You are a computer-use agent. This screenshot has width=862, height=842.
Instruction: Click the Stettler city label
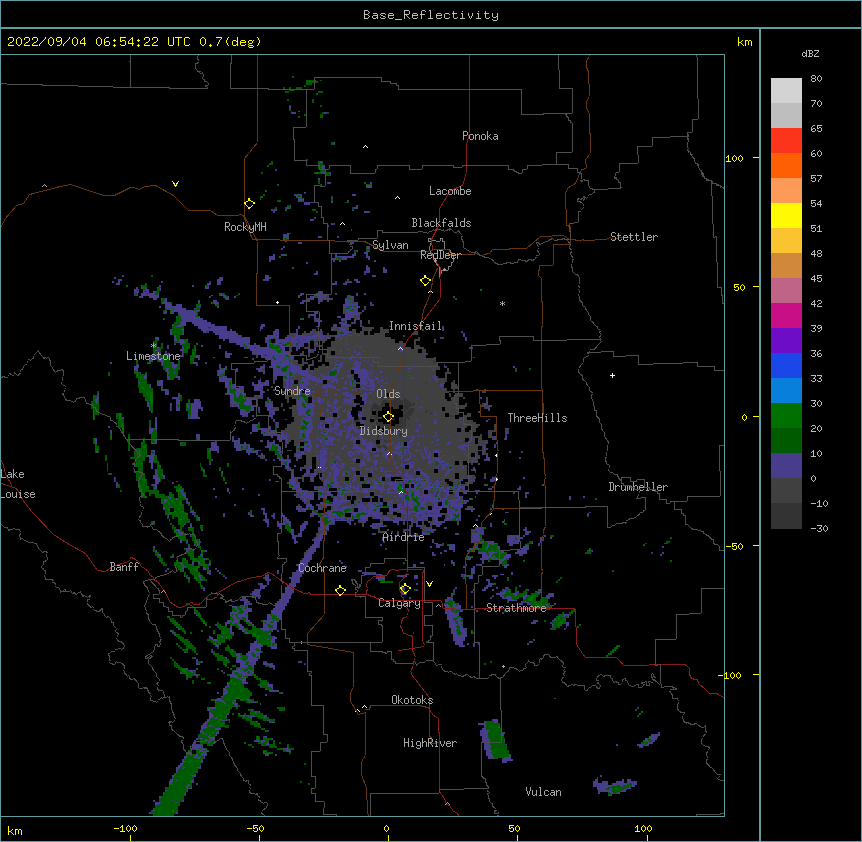634,237
